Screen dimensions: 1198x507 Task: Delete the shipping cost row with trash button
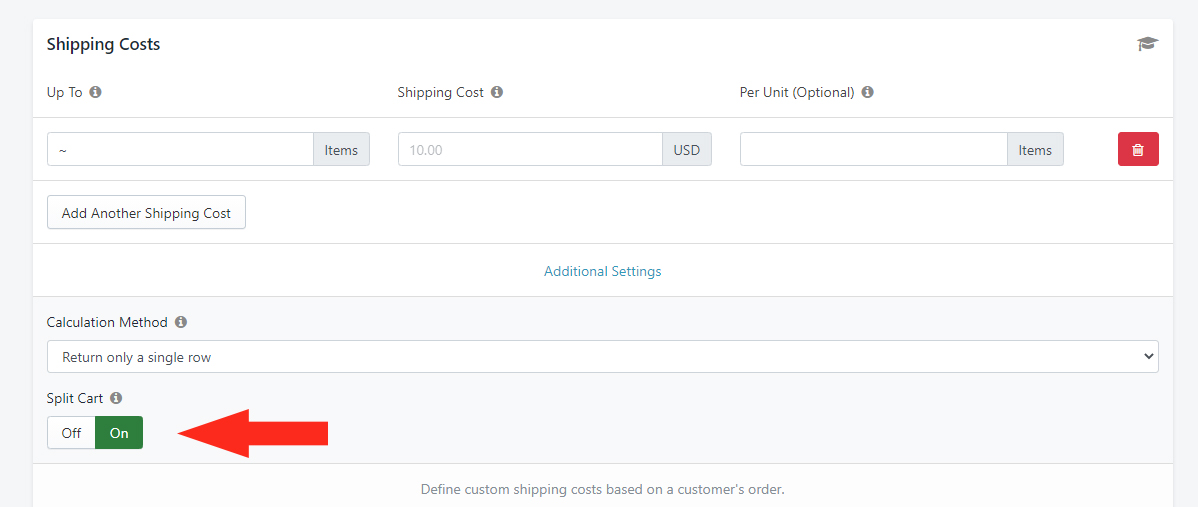pos(1138,150)
